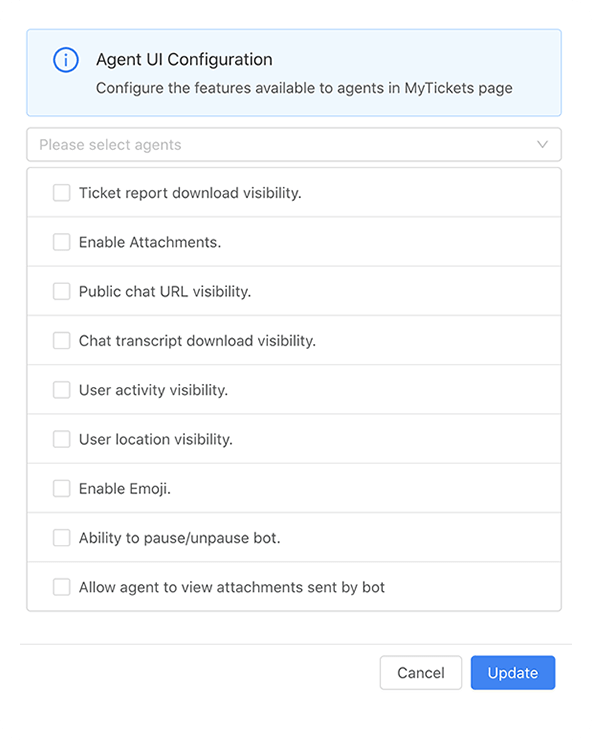The height and width of the screenshot is (740, 592).
Task: Tick Public chat URL visibility
Action: [x=61, y=292]
